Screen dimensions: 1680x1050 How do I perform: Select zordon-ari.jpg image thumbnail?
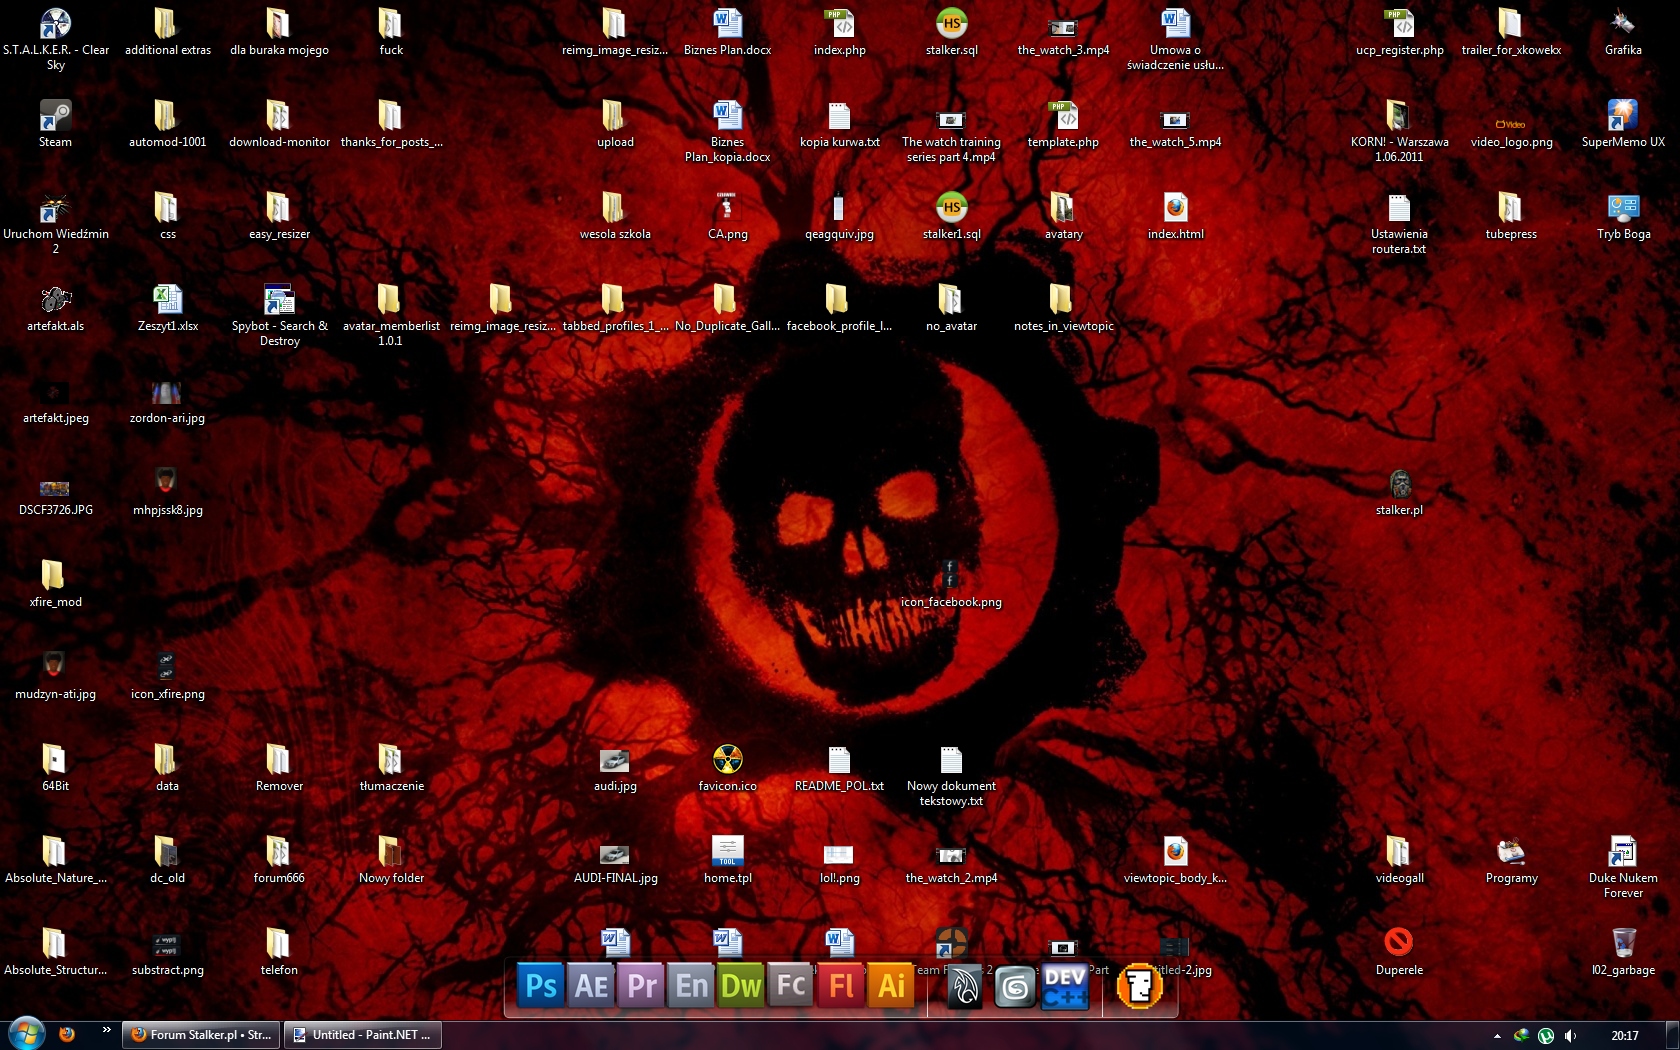168,401
